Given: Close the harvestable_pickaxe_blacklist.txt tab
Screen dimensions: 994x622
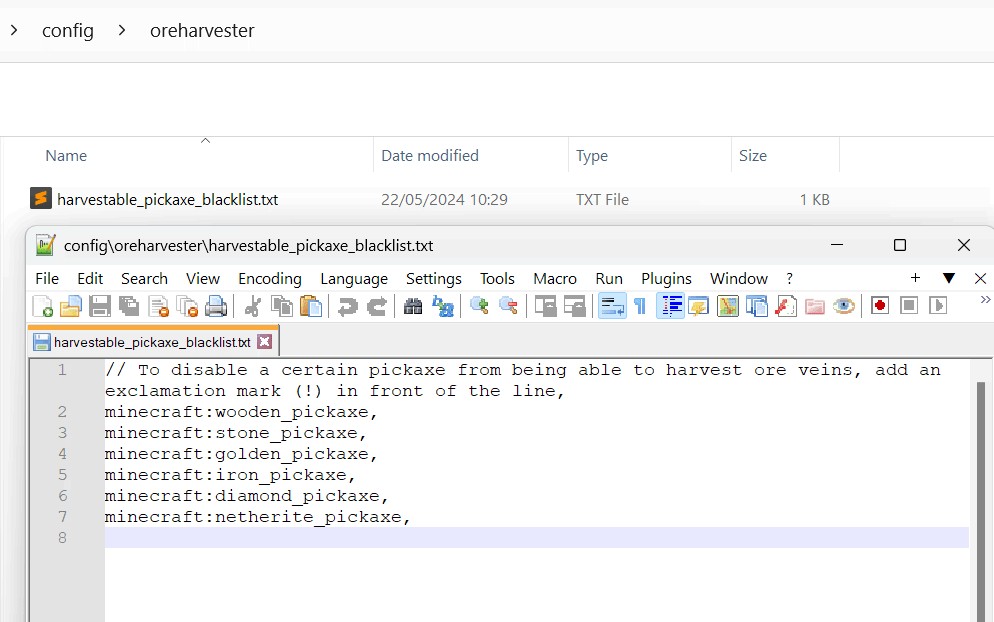Looking at the screenshot, I should click(x=264, y=342).
